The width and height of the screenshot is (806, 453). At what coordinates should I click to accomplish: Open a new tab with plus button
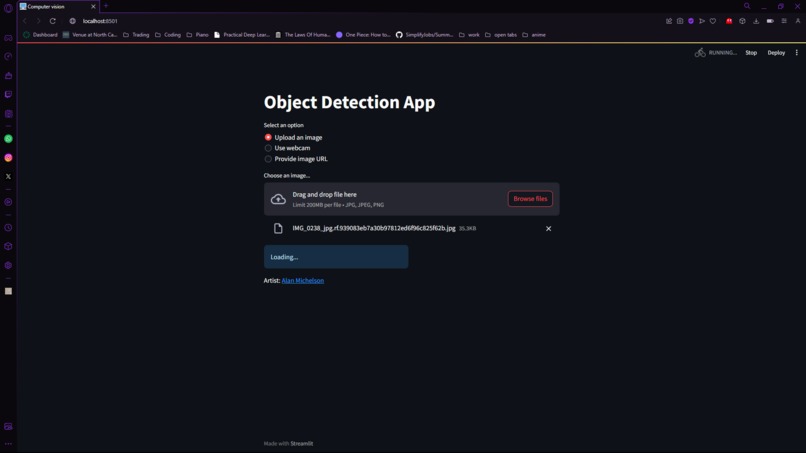click(106, 6)
